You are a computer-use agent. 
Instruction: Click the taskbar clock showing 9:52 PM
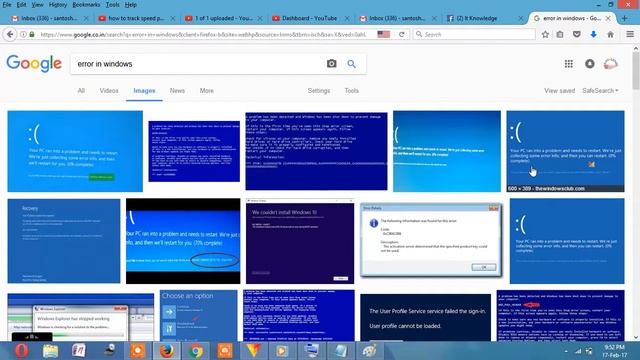615,351
